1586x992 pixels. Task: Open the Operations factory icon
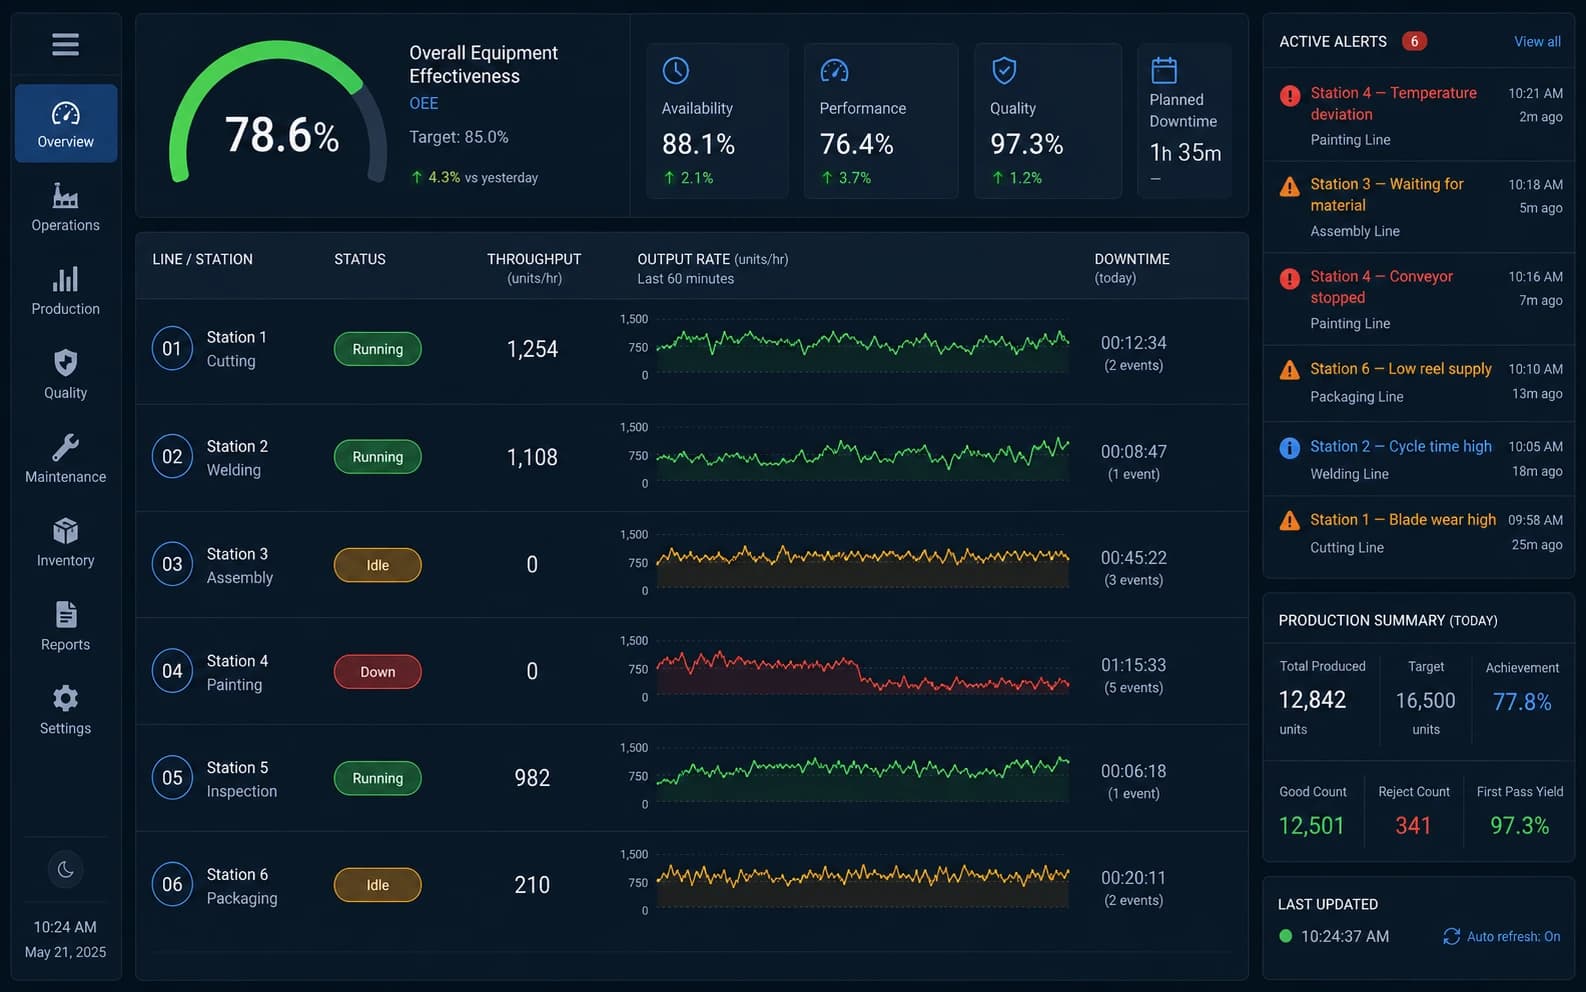(x=66, y=196)
